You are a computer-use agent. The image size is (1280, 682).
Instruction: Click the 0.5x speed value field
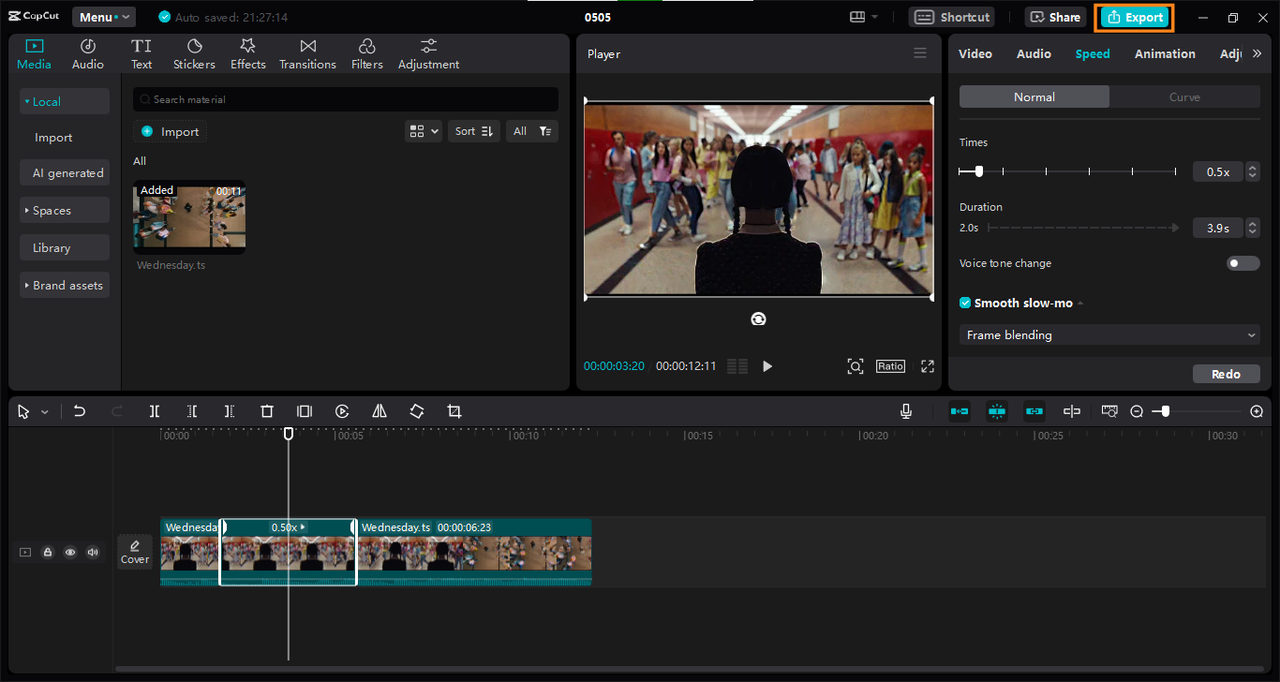coord(1218,172)
